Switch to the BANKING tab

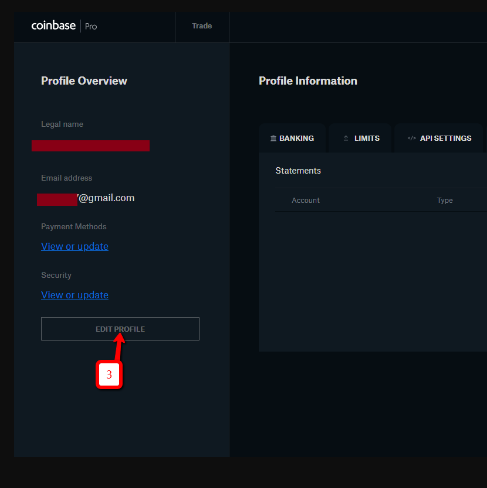point(292,138)
